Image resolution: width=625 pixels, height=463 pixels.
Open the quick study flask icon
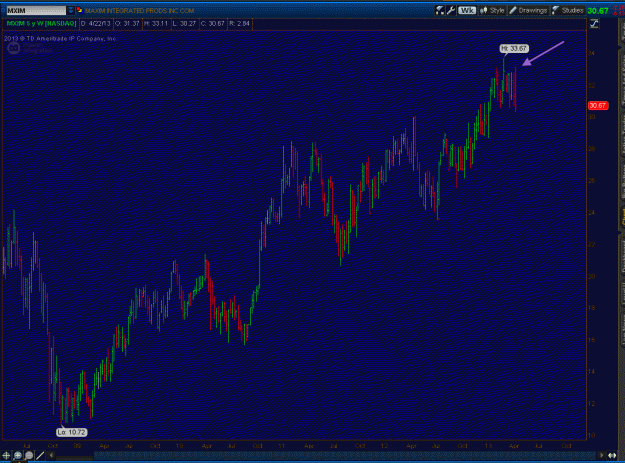(439, 10)
